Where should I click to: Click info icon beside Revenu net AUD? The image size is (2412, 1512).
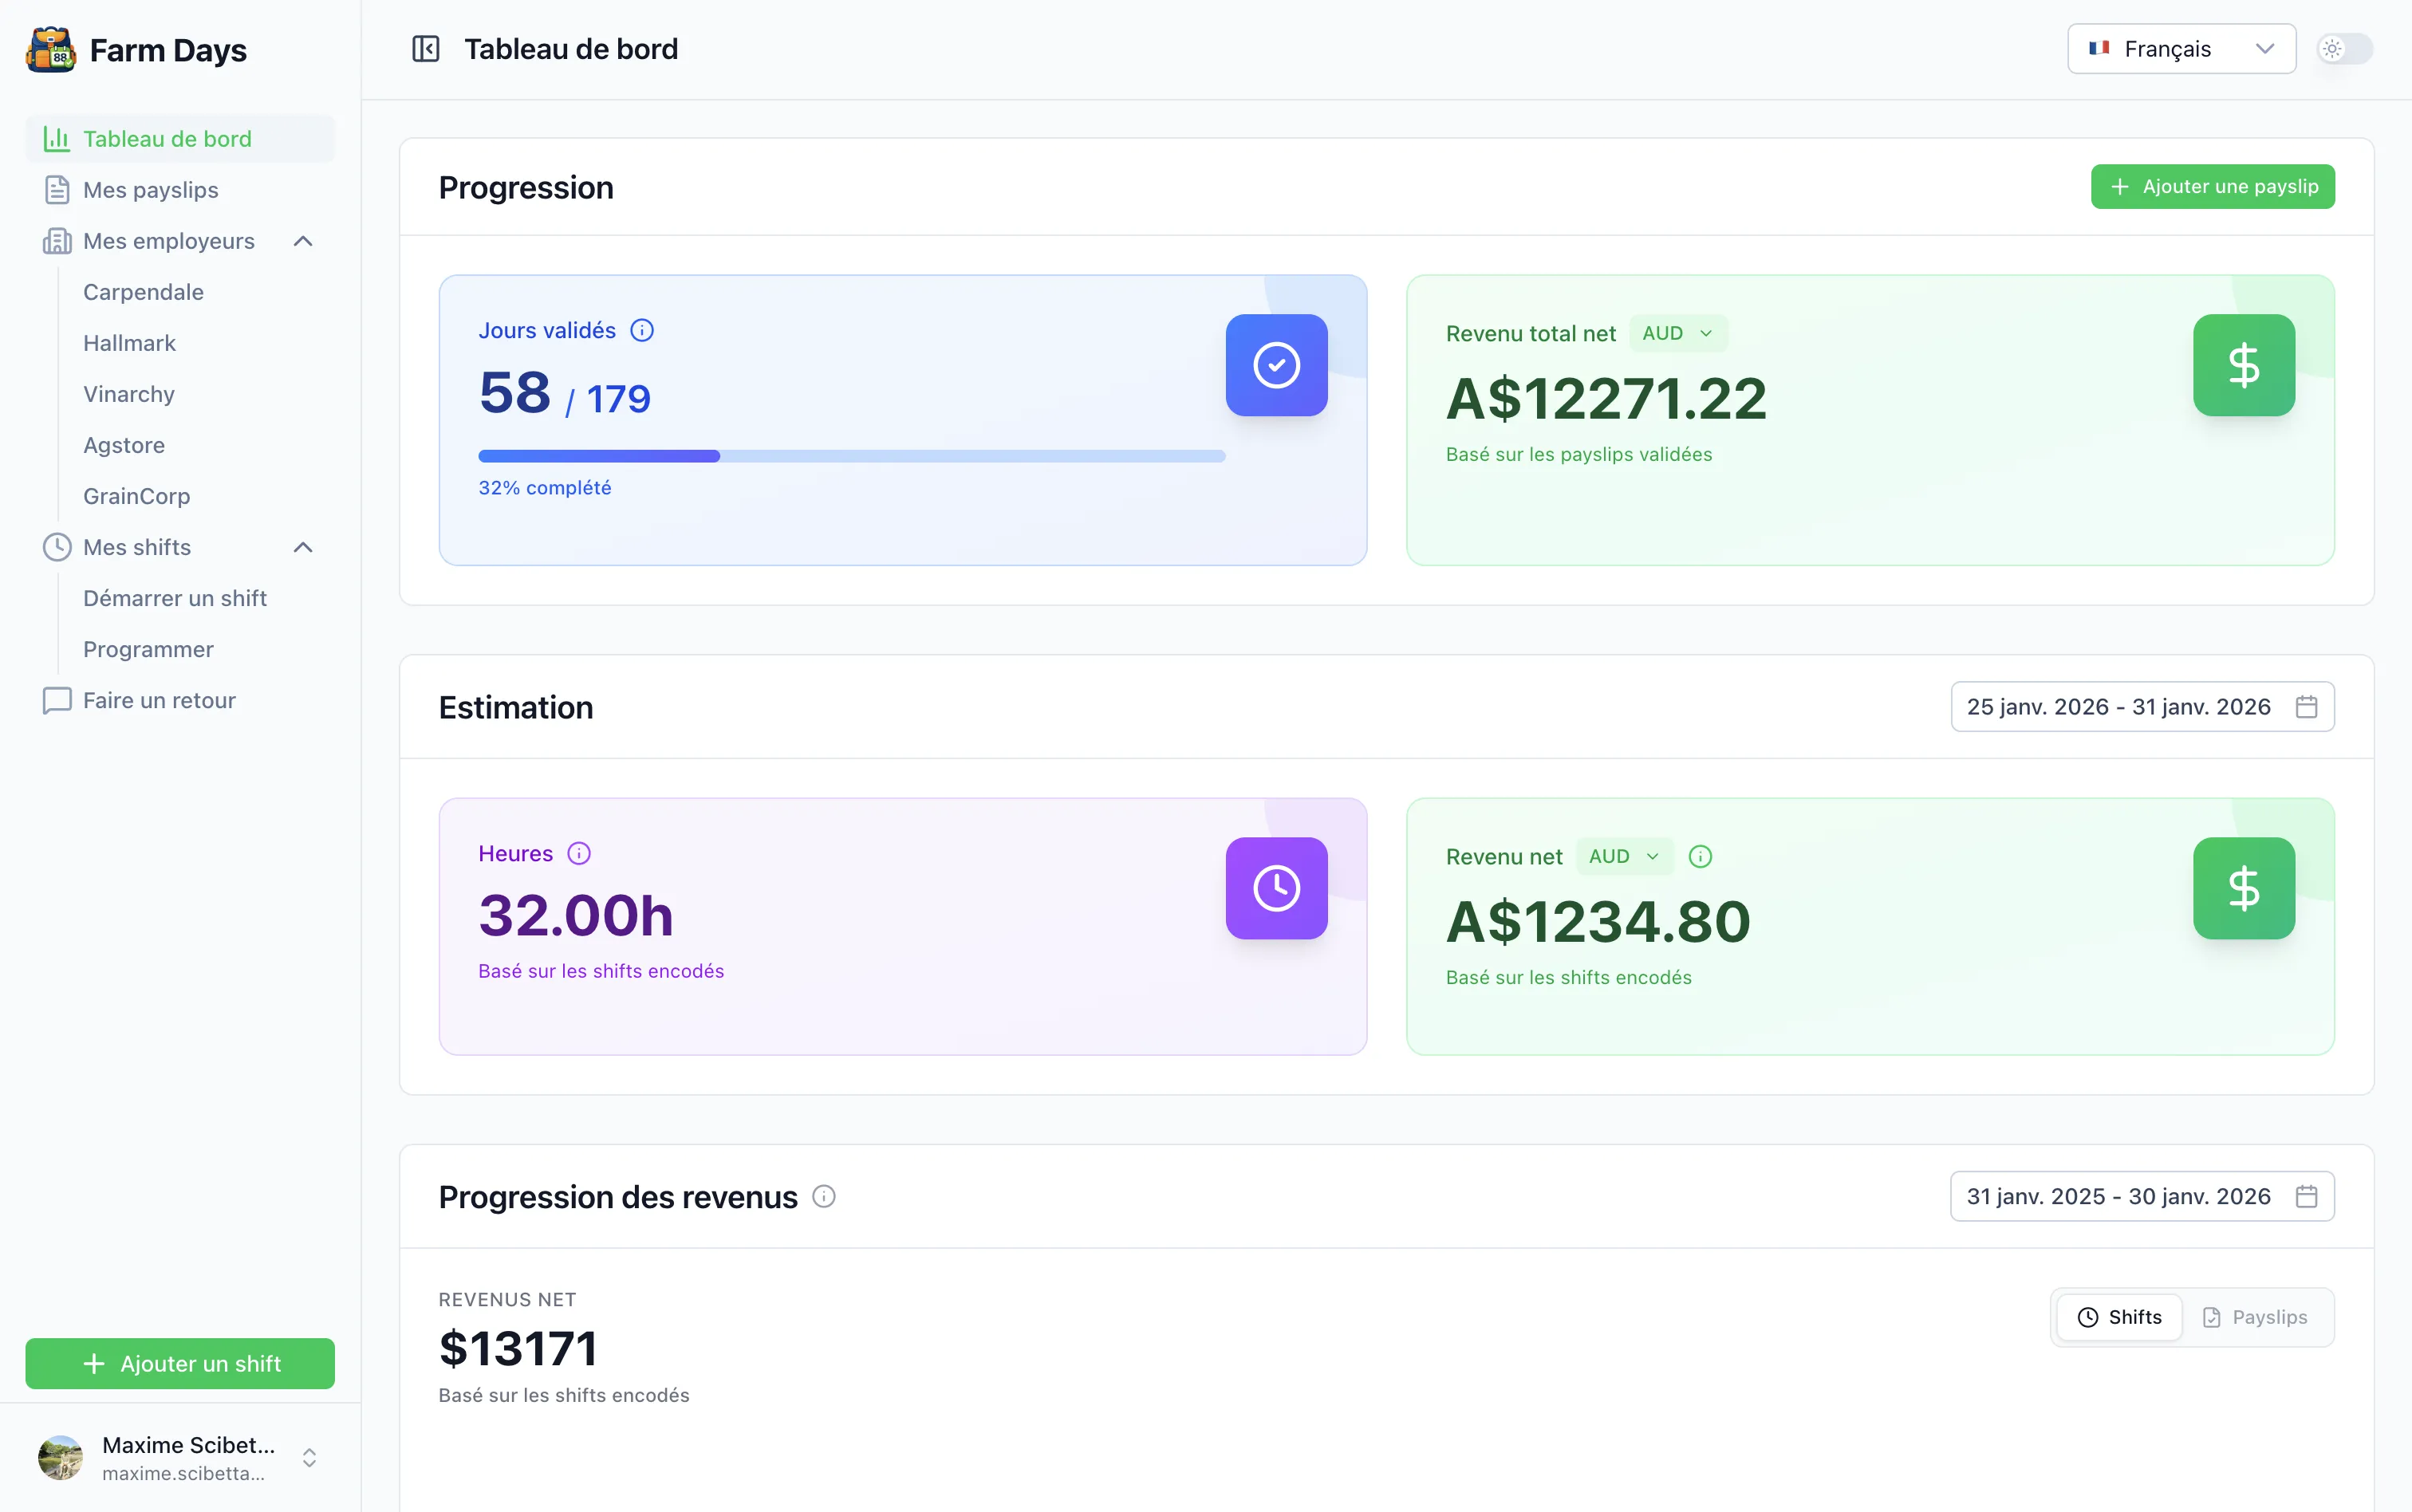pyautogui.click(x=1700, y=857)
